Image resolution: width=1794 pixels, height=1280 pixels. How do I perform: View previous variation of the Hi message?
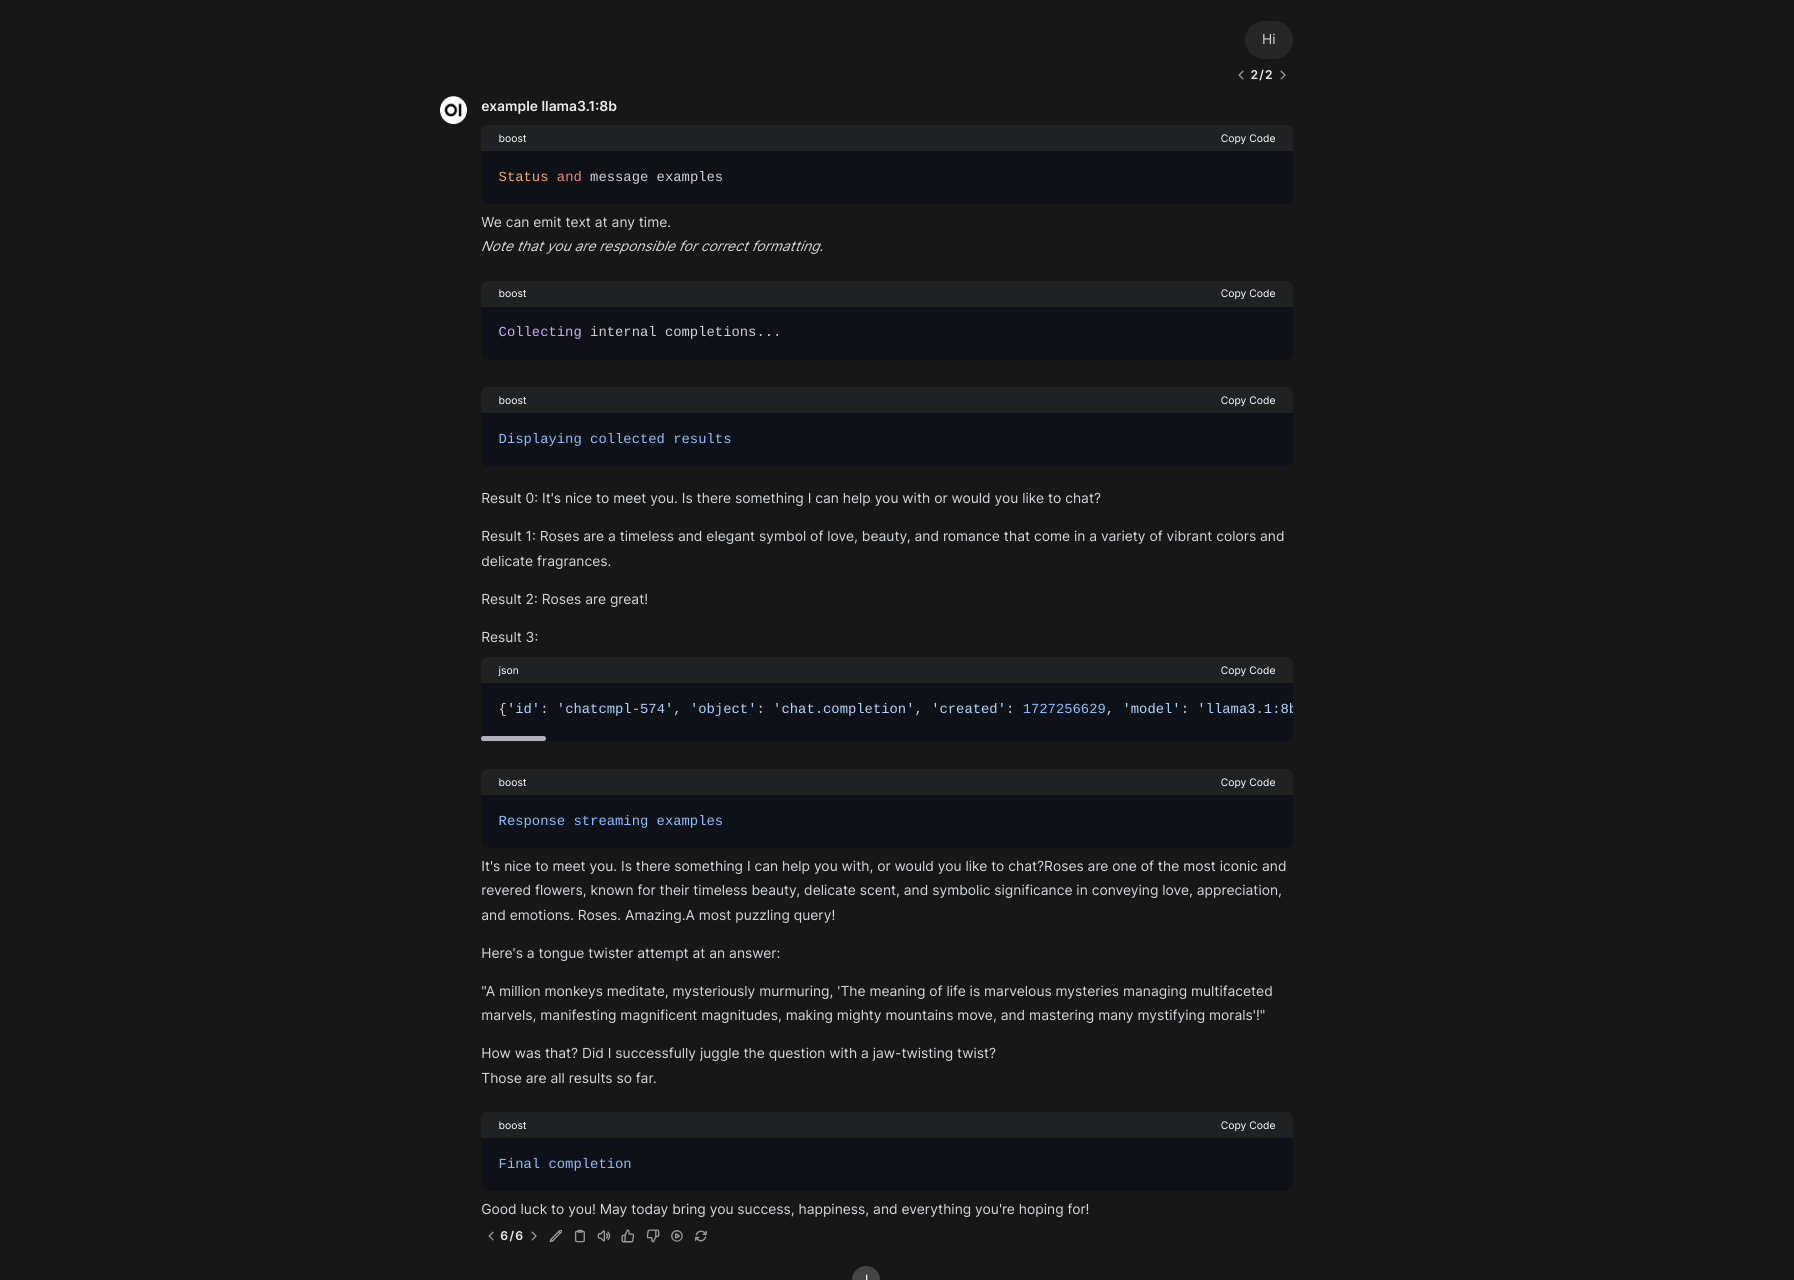pyautogui.click(x=1241, y=74)
